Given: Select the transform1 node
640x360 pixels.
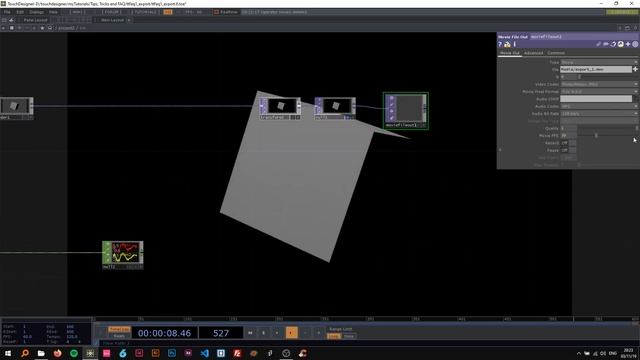Looking at the screenshot, I should [280, 108].
